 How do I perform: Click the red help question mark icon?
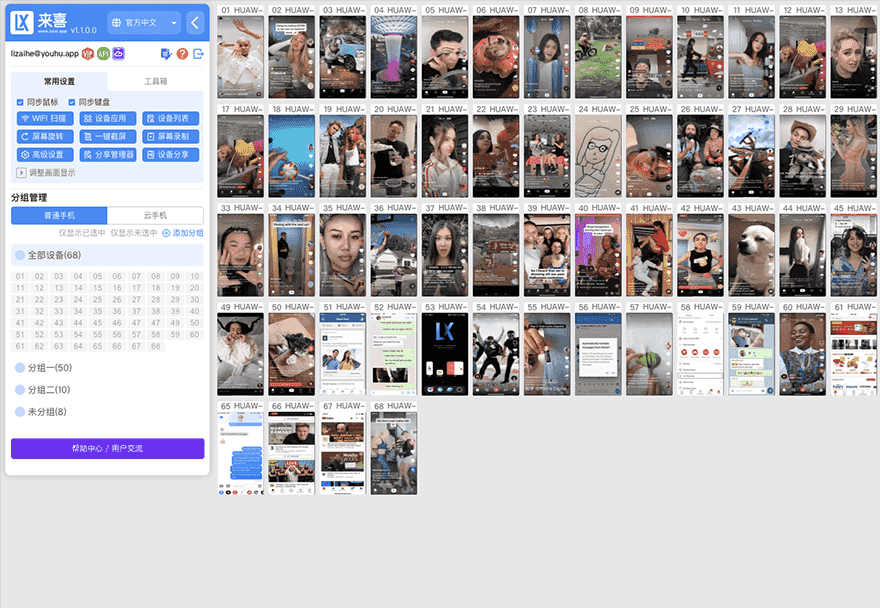click(x=182, y=53)
